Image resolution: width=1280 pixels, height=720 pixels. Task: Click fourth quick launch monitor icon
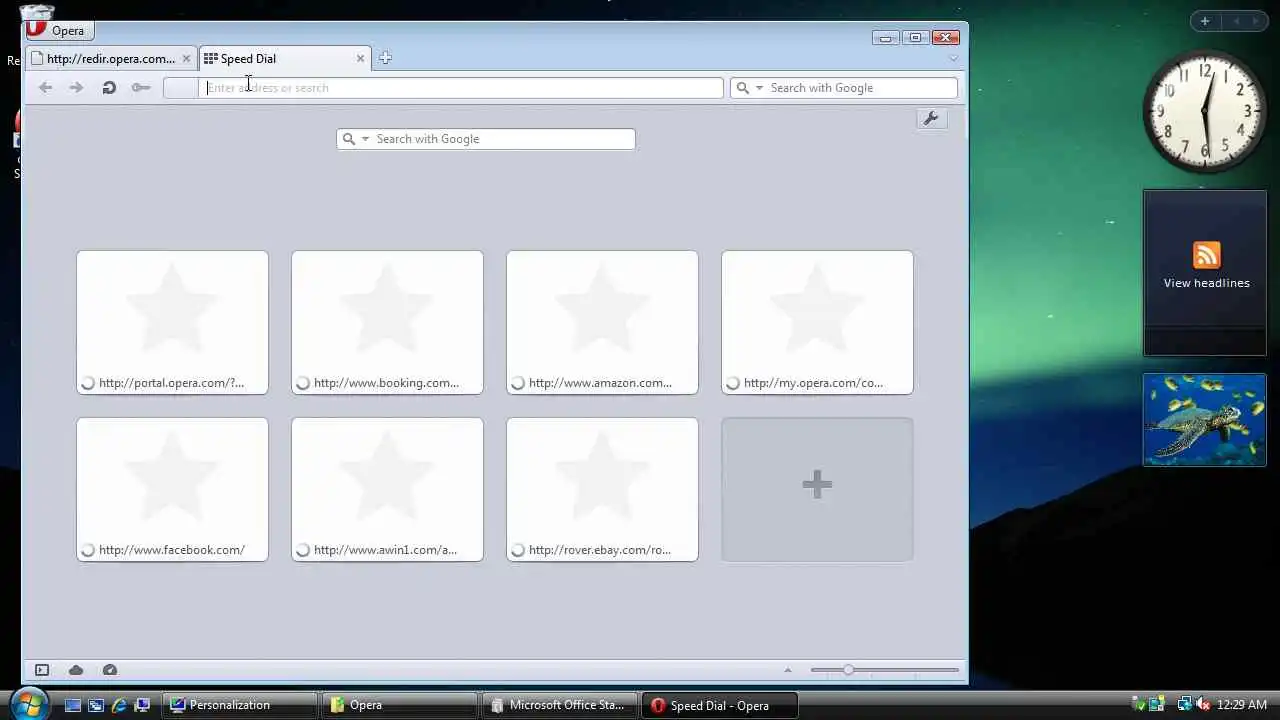pyautogui.click(x=142, y=705)
